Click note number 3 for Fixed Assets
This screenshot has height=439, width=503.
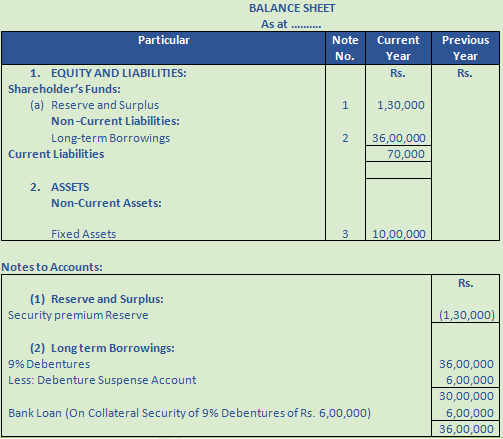345,234
